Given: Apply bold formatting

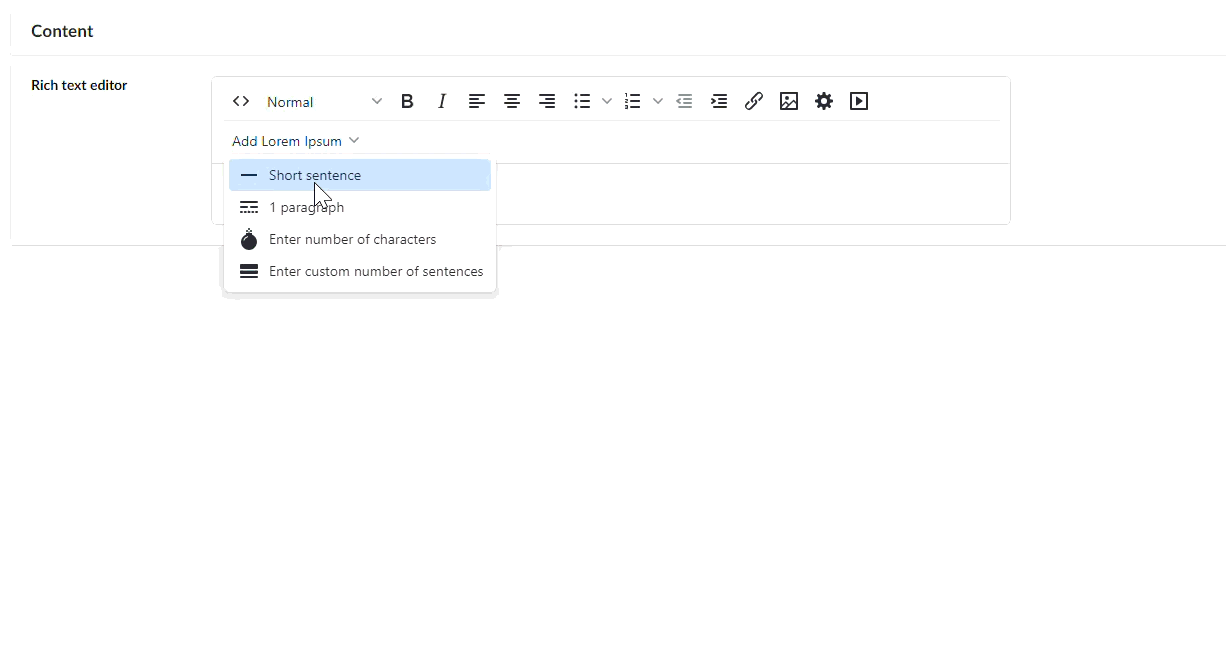Looking at the screenshot, I should [407, 101].
